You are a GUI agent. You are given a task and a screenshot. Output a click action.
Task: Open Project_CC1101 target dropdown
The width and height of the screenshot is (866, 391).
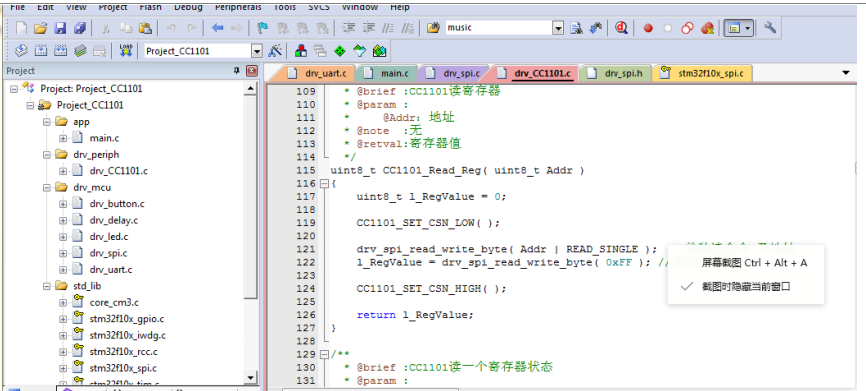[x=256, y=51]
